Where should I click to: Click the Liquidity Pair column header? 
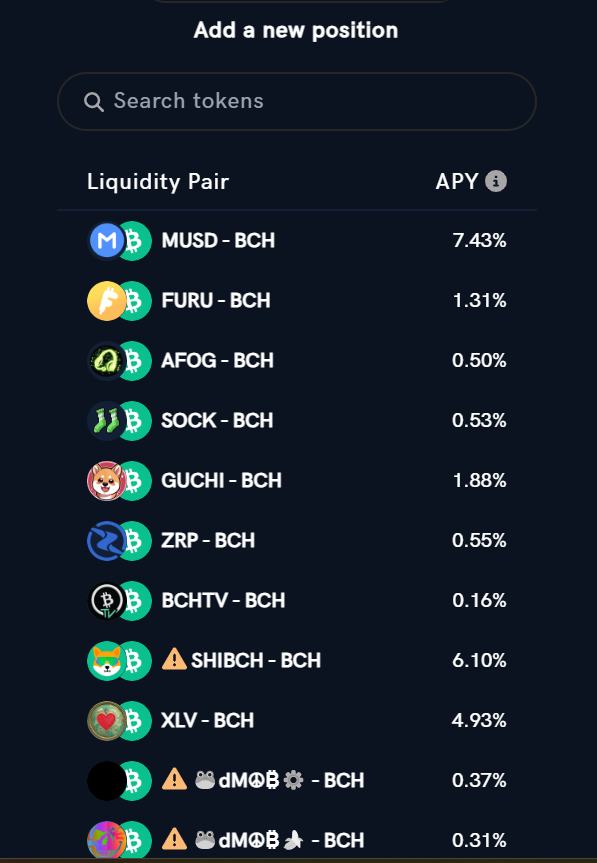point(158,182)
